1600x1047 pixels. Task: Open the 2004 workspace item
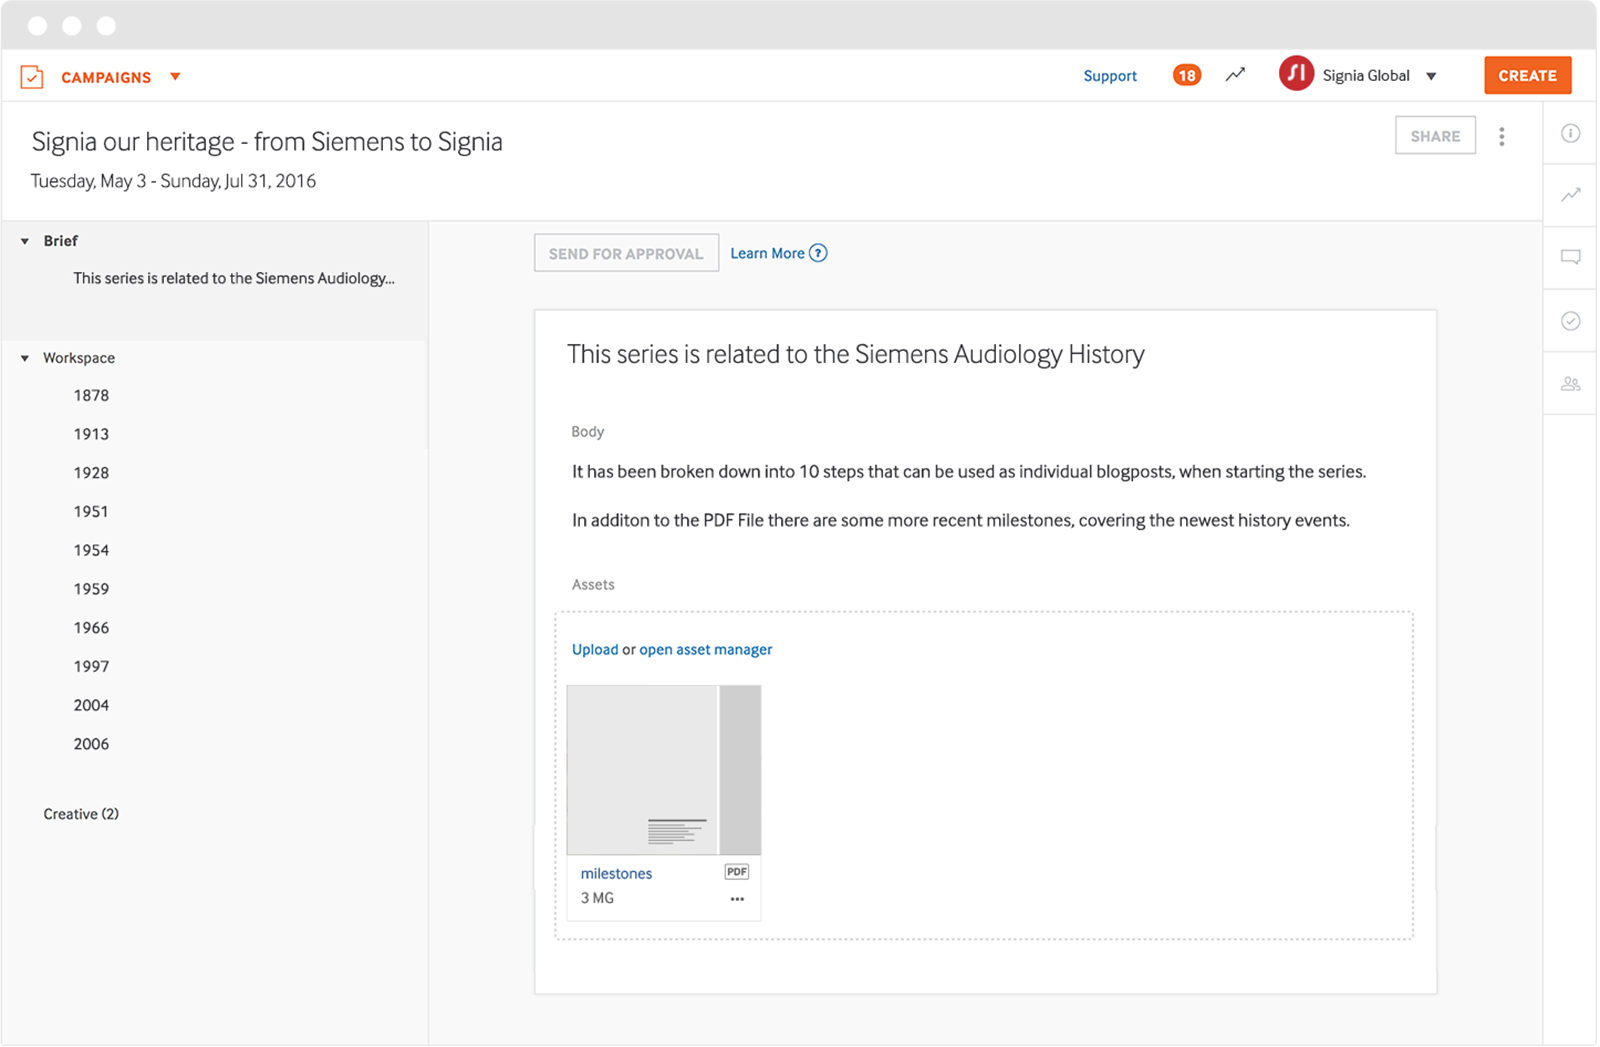pos(91,705)
